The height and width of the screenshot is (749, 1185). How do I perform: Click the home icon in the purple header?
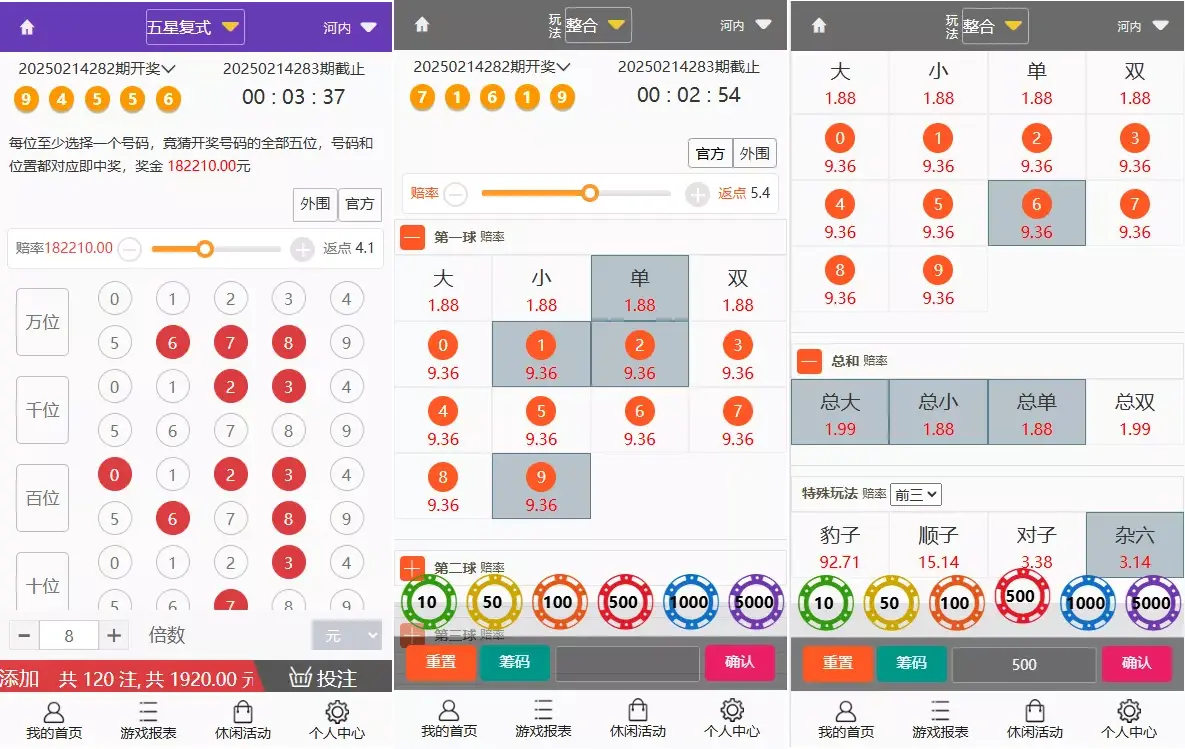[x=27, y=28]
